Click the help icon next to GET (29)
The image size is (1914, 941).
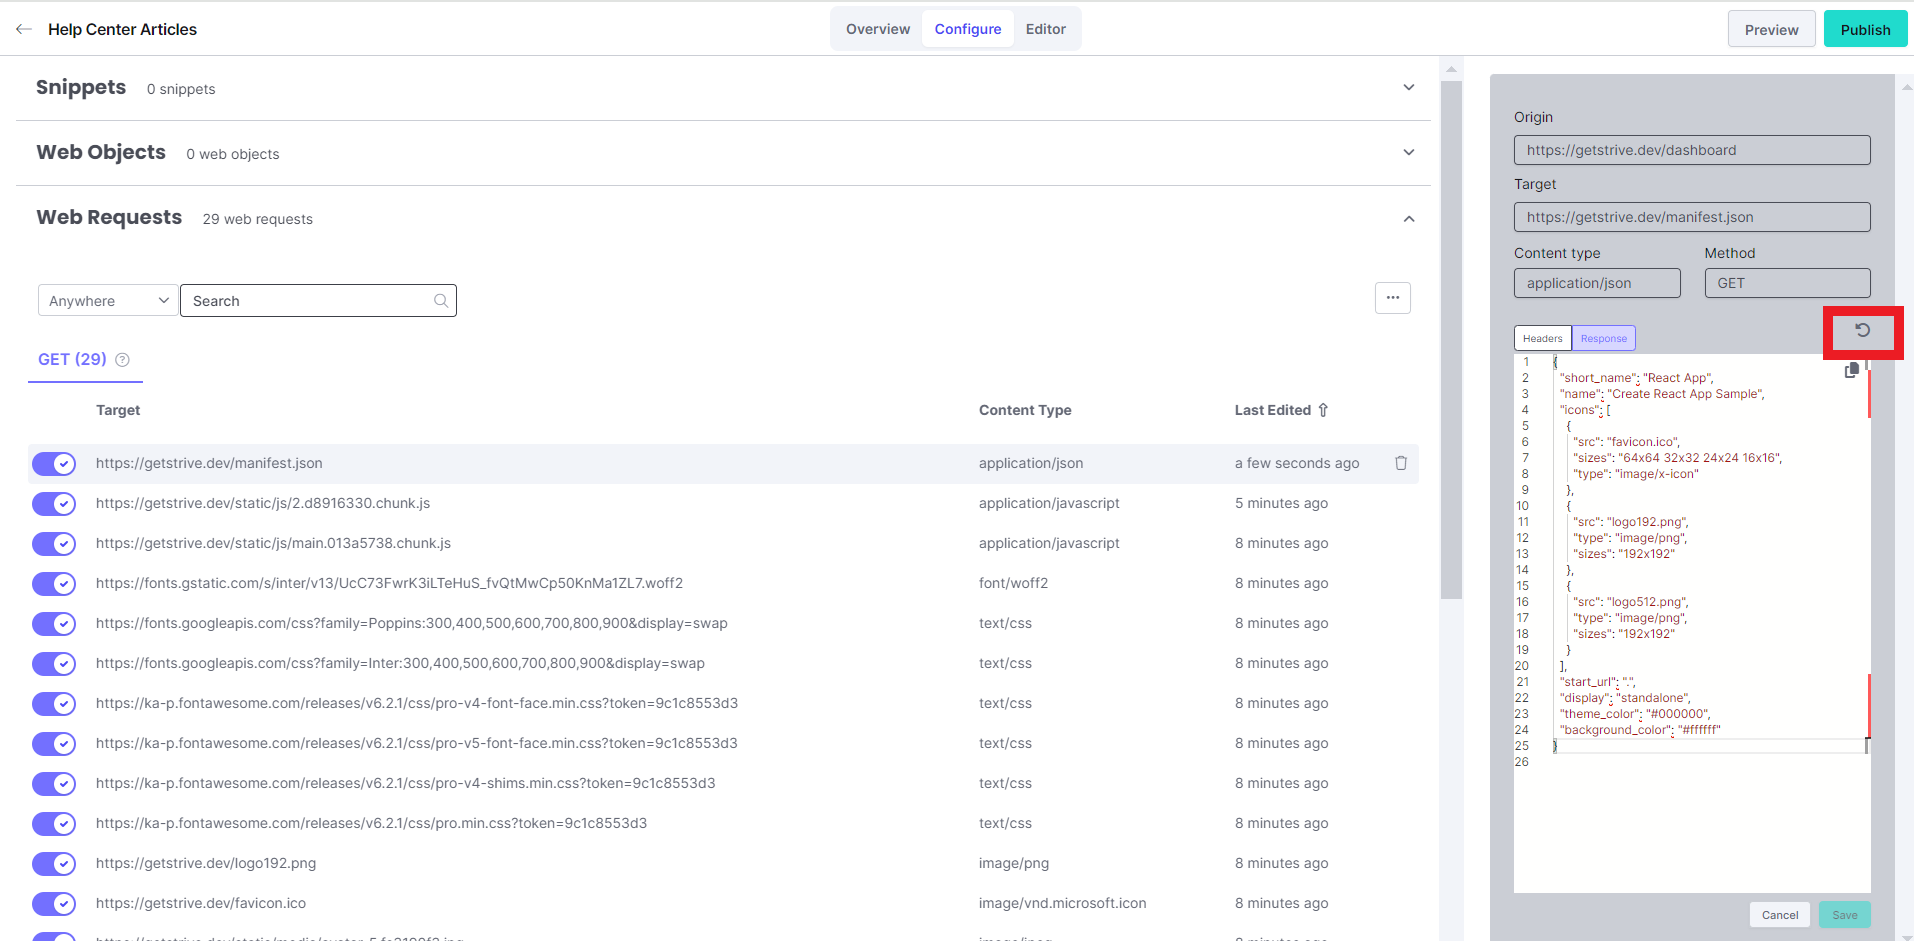click(x=122, y=360)
